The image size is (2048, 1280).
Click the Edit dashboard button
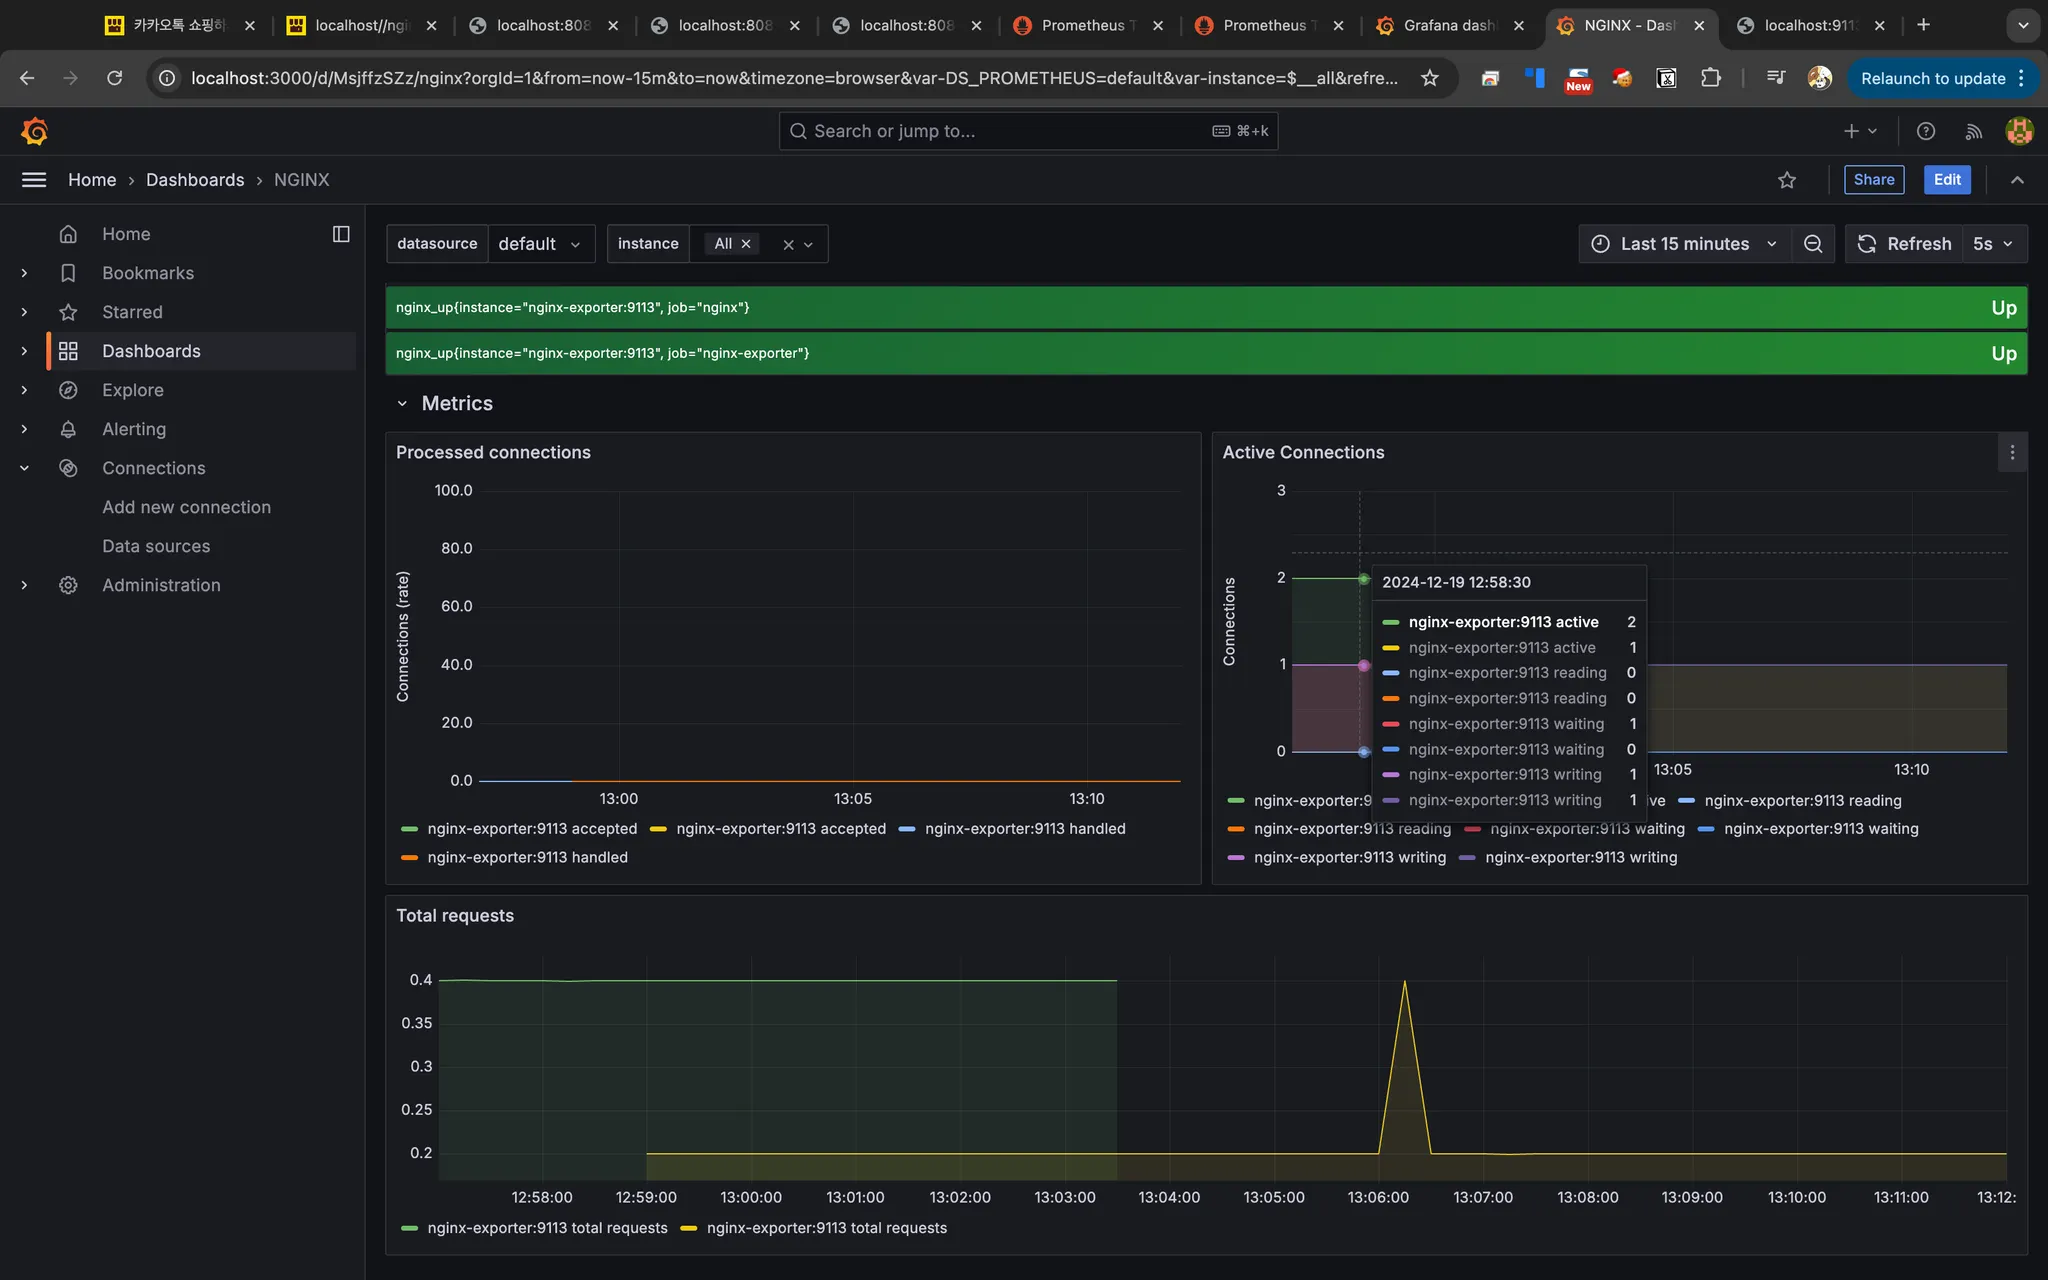(x=1946, y=180)
